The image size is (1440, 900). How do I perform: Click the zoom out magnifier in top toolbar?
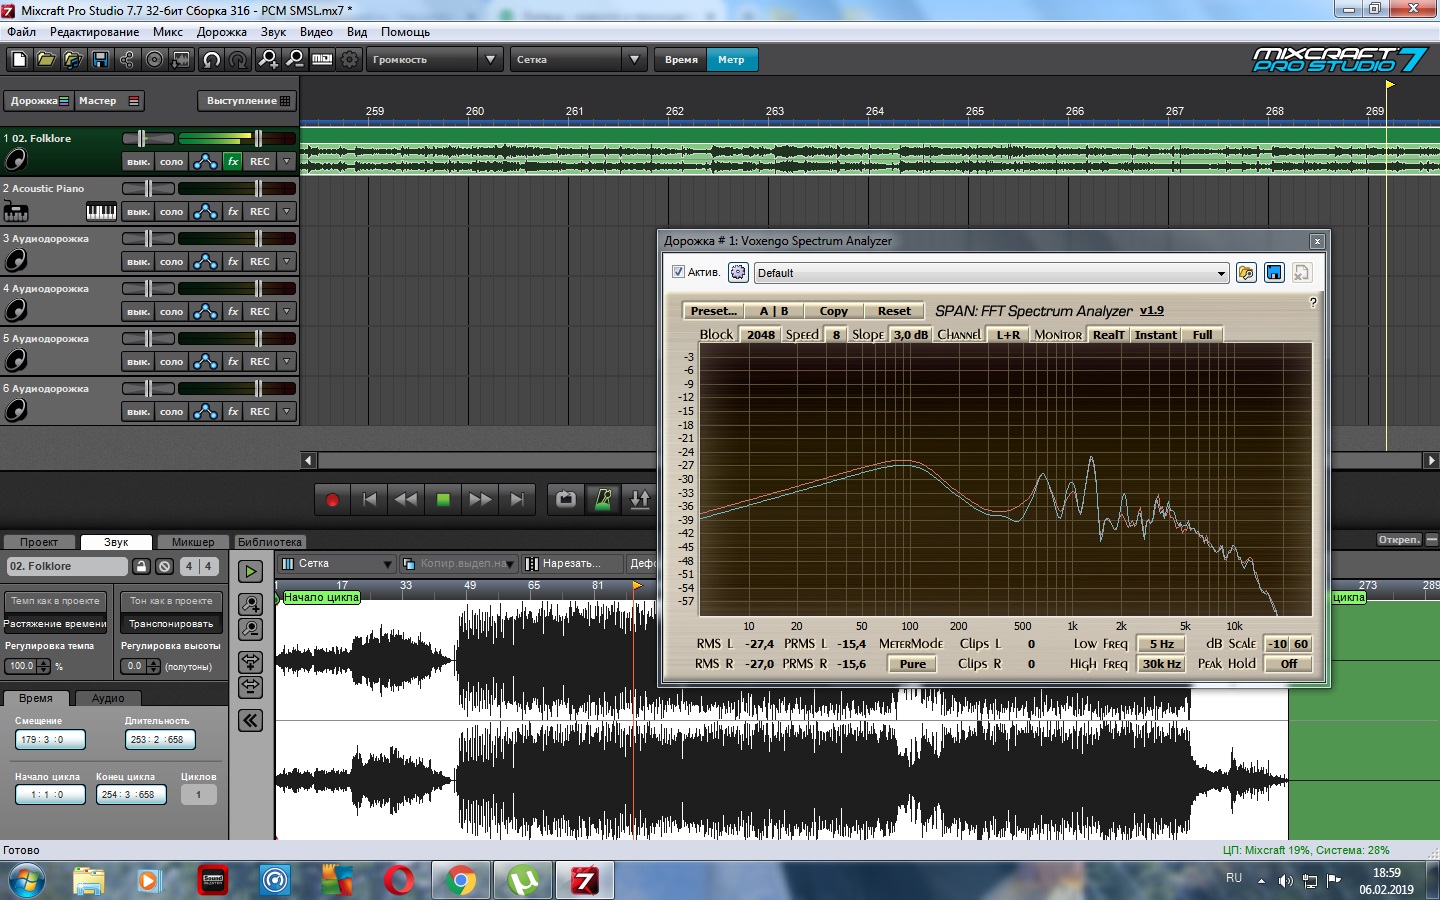295,60
